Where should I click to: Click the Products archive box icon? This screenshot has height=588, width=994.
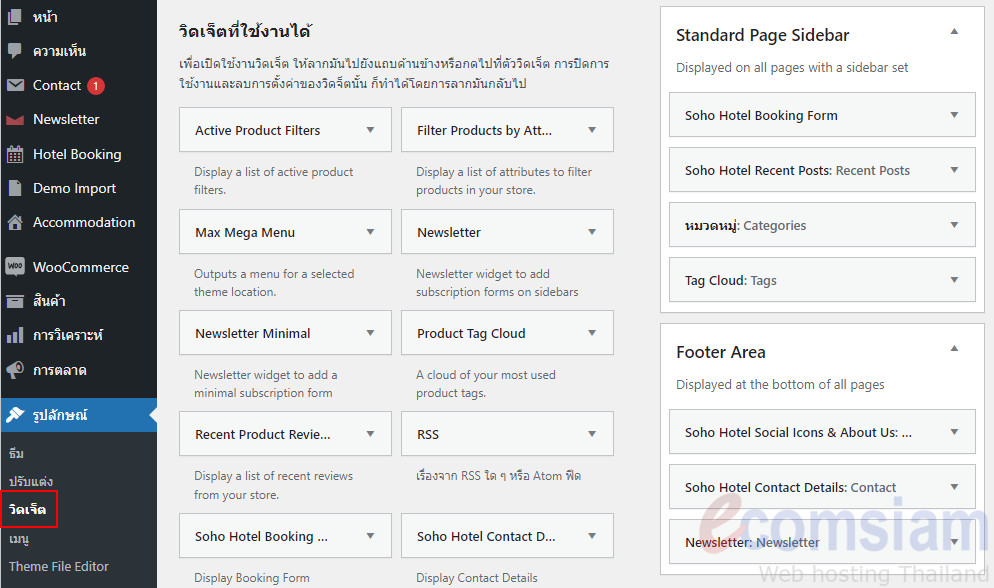tap(15, 301)
